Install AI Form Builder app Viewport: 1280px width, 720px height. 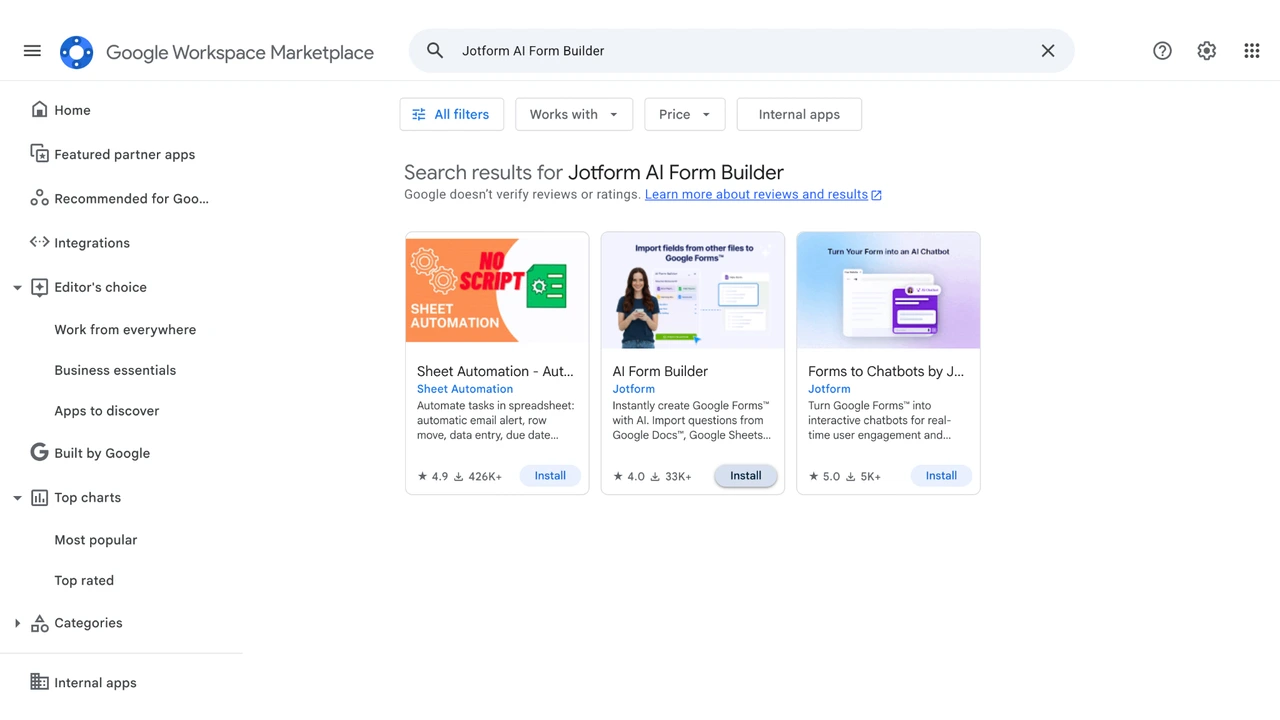(x=745, y=476)
